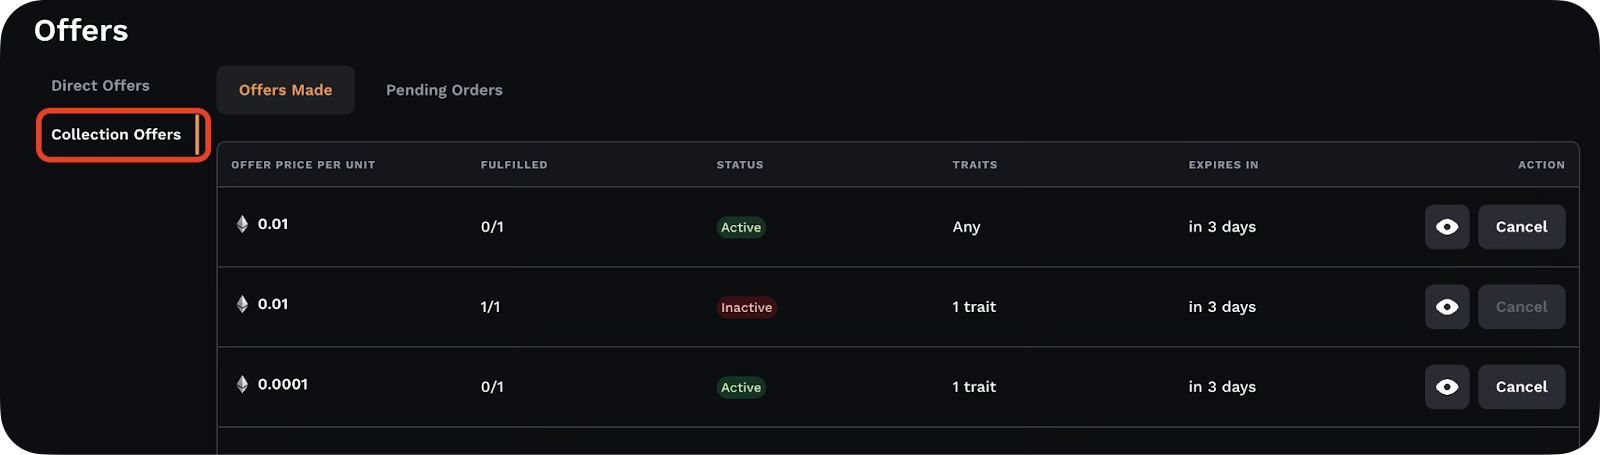Viewport: 1600px width, 455px height.
Task: Cancel the active 0.01 offer with Any traits
Action: pyautogui.click(x=1521, y=227)
